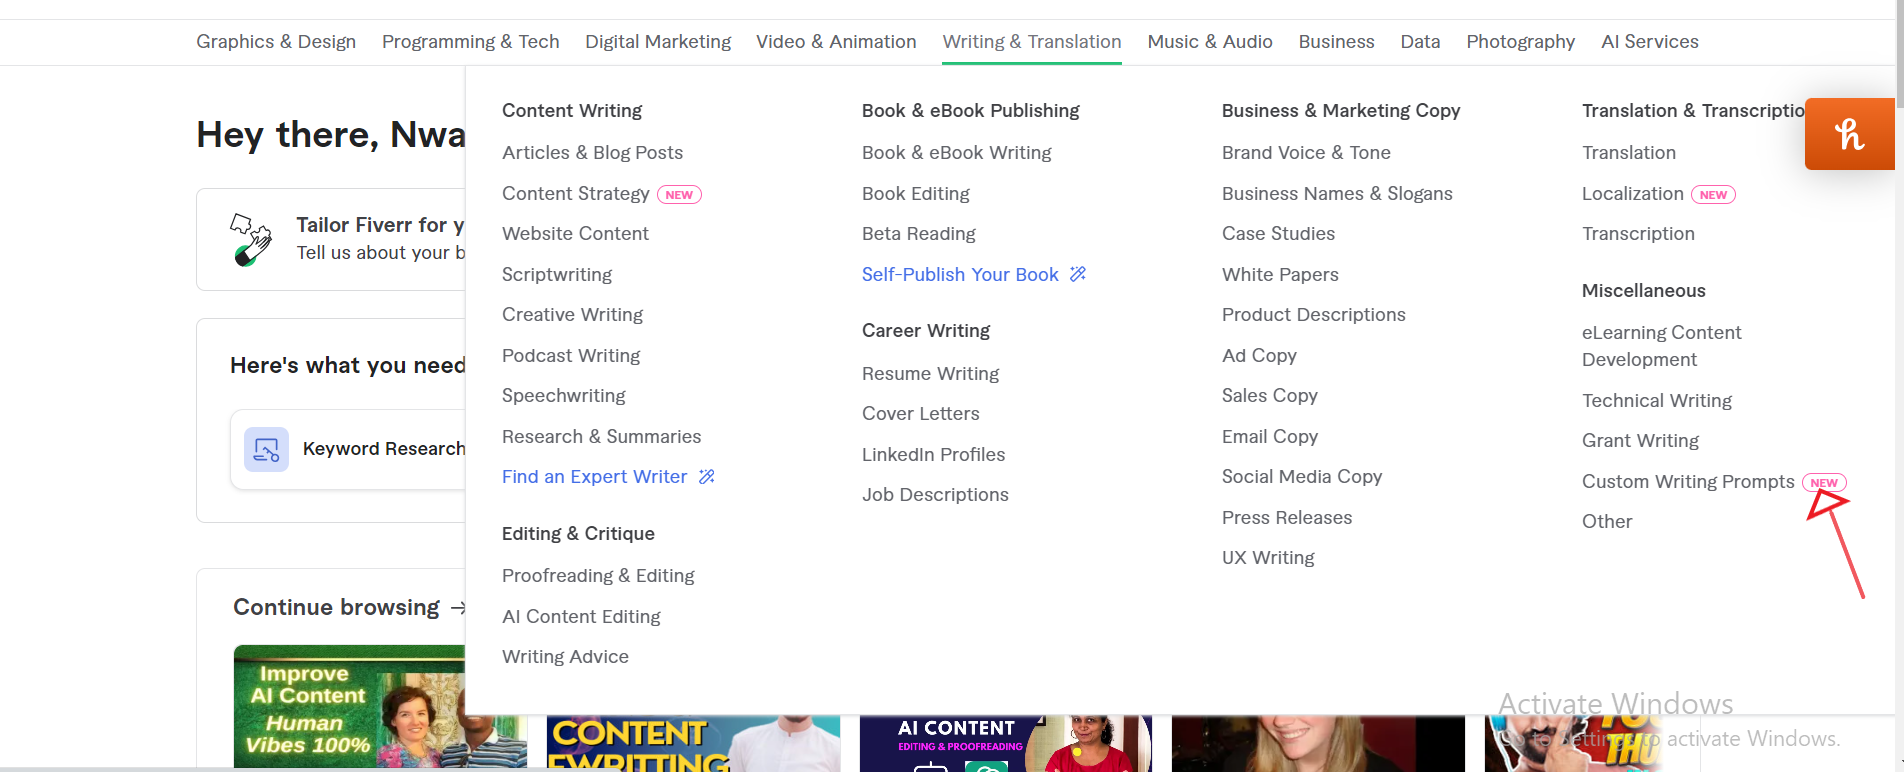The image size is (1904, 772).
Task: Select UX Writing from Business copy list
Action: tap(1268, 558)
